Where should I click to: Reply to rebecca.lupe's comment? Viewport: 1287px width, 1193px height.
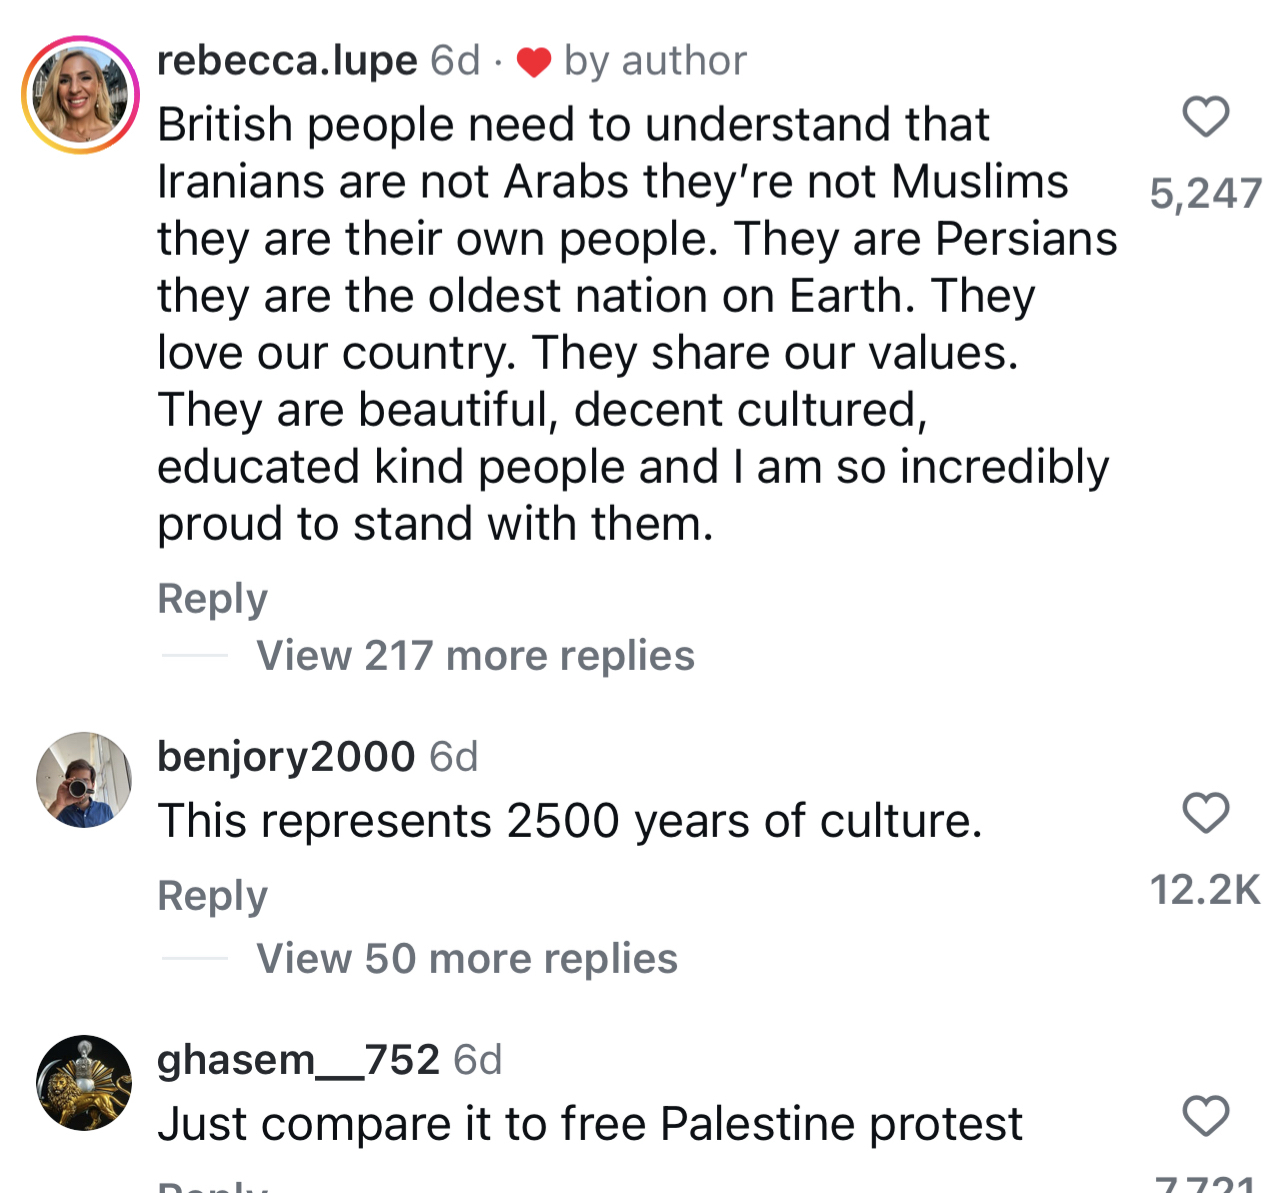212,599
